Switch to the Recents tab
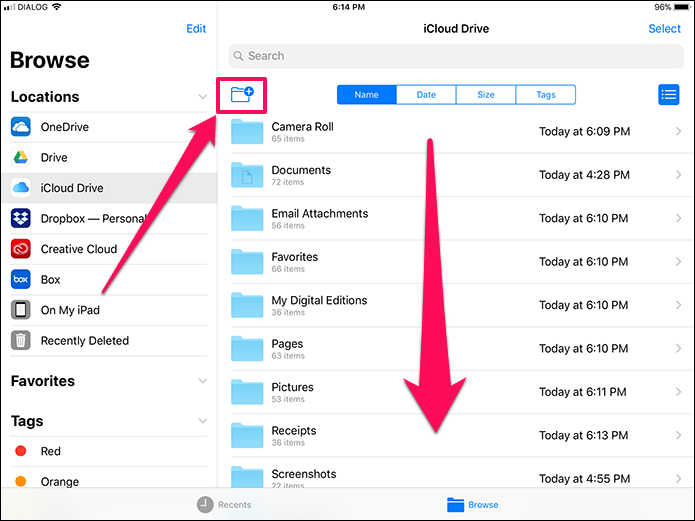 [224, 505]
